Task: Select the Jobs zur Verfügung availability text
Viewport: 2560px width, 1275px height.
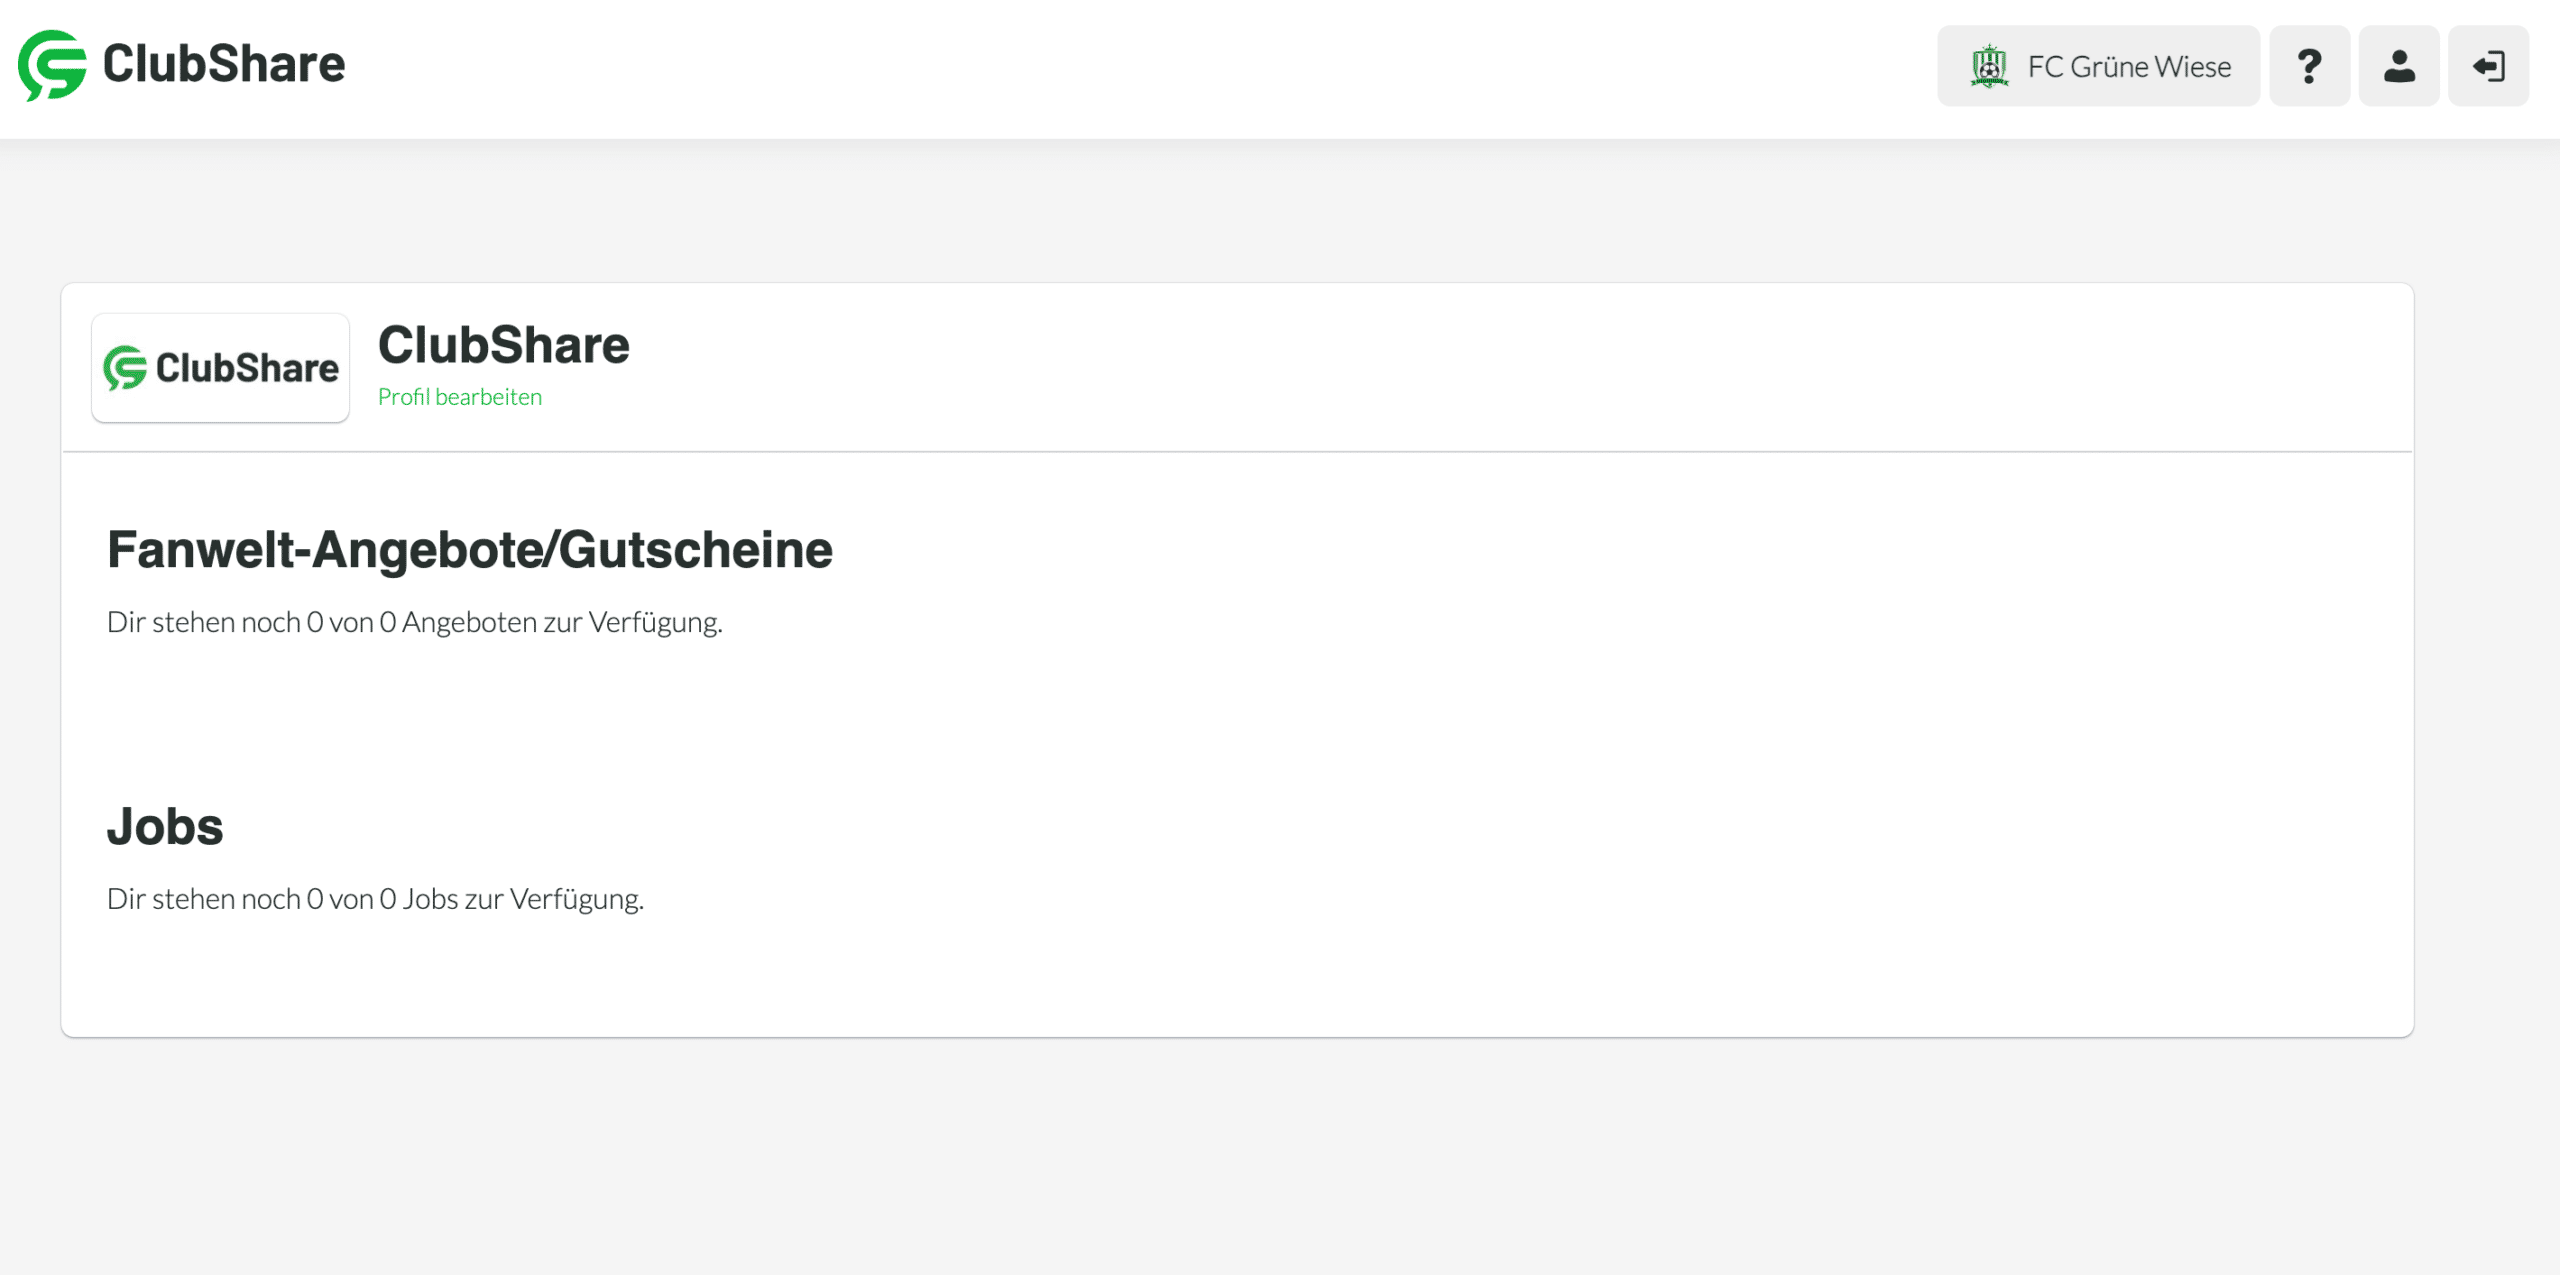Action: (375, 899)
